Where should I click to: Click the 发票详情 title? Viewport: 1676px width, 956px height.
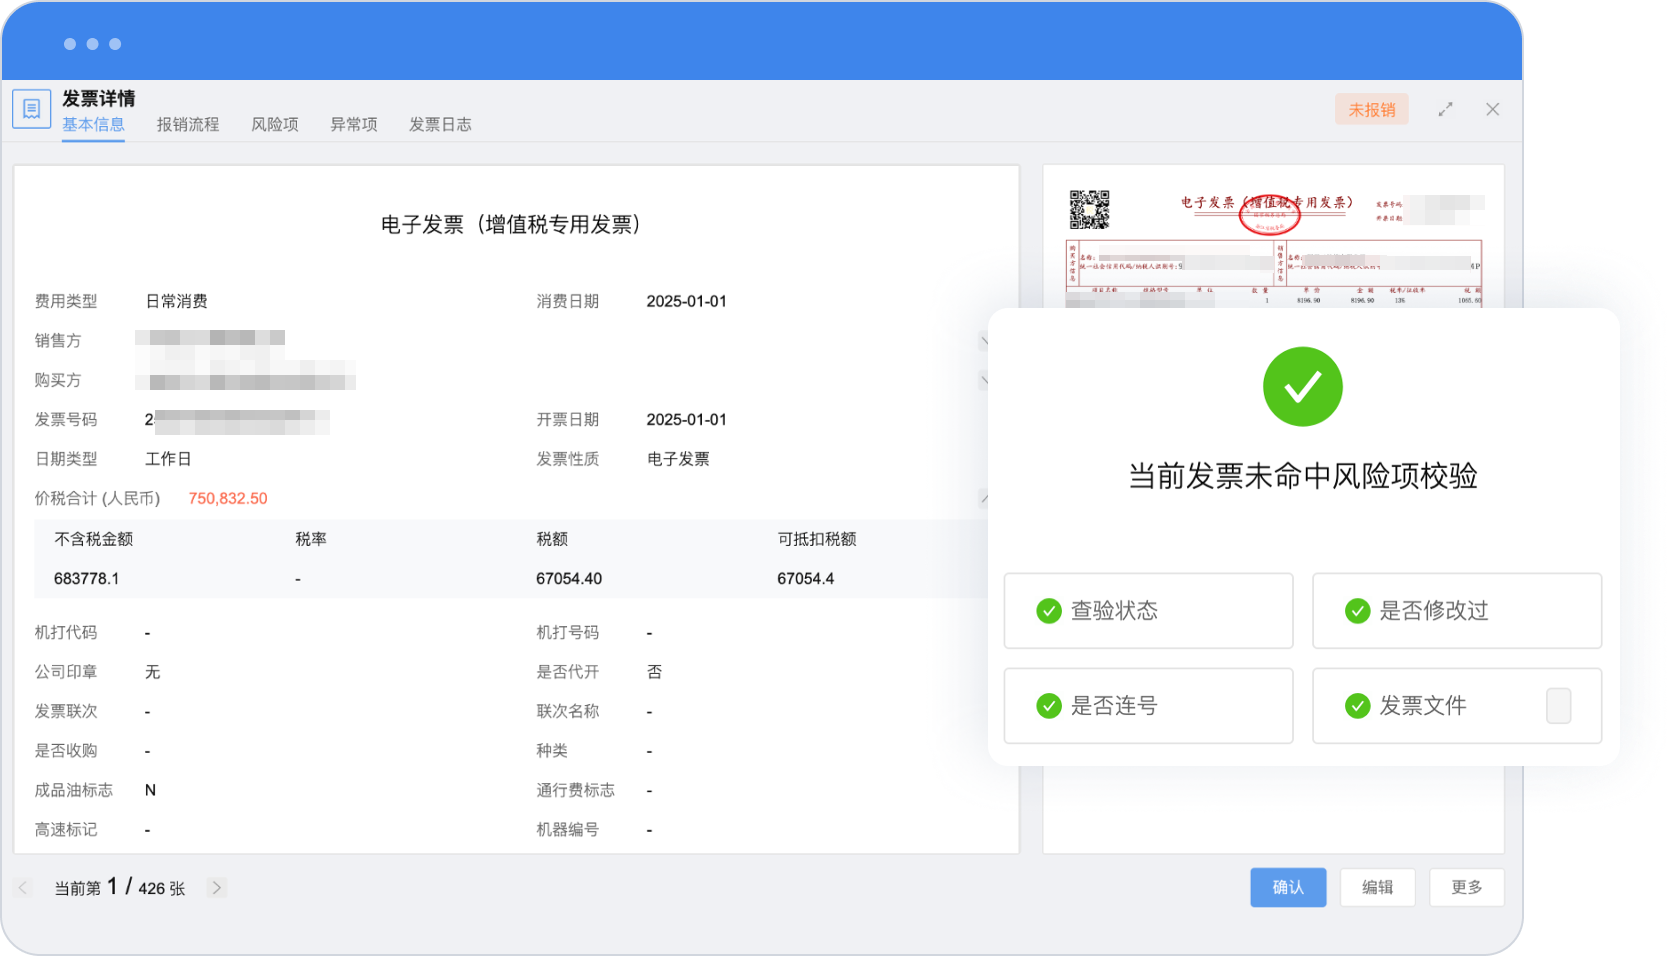[98, 98]
